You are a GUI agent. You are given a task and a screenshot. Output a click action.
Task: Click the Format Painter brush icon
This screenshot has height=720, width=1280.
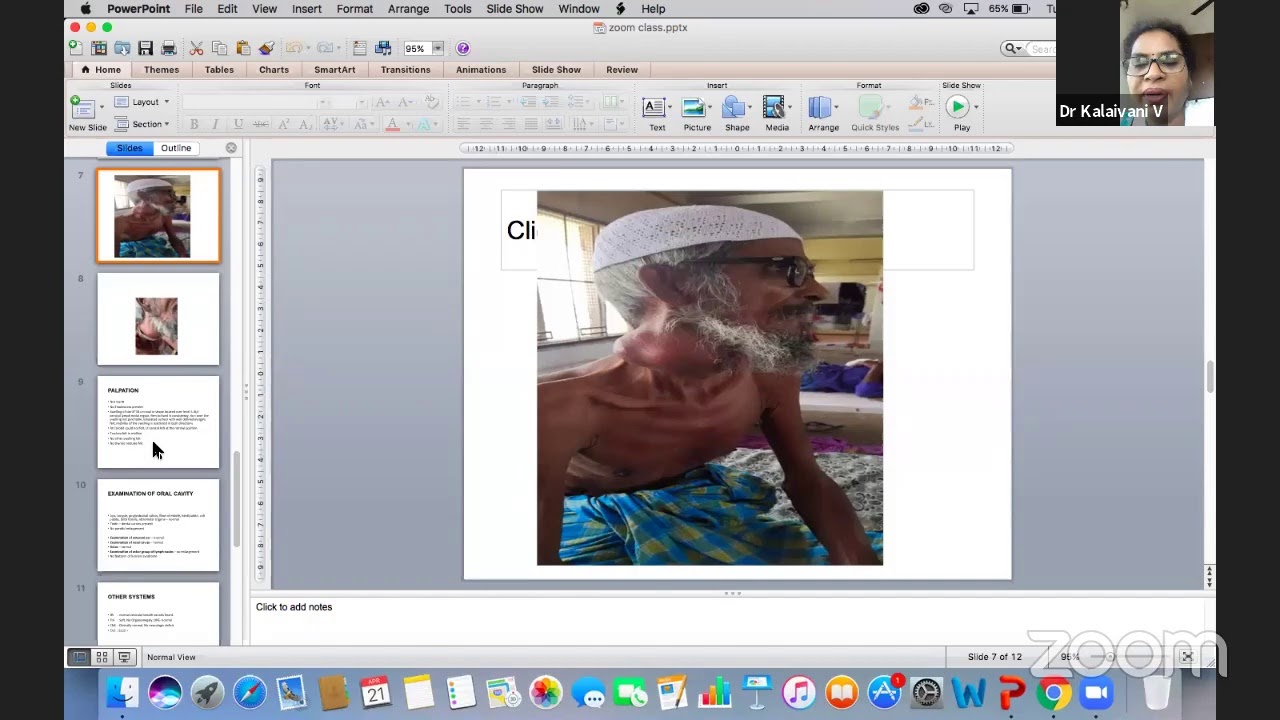click(x=266, y=48)
